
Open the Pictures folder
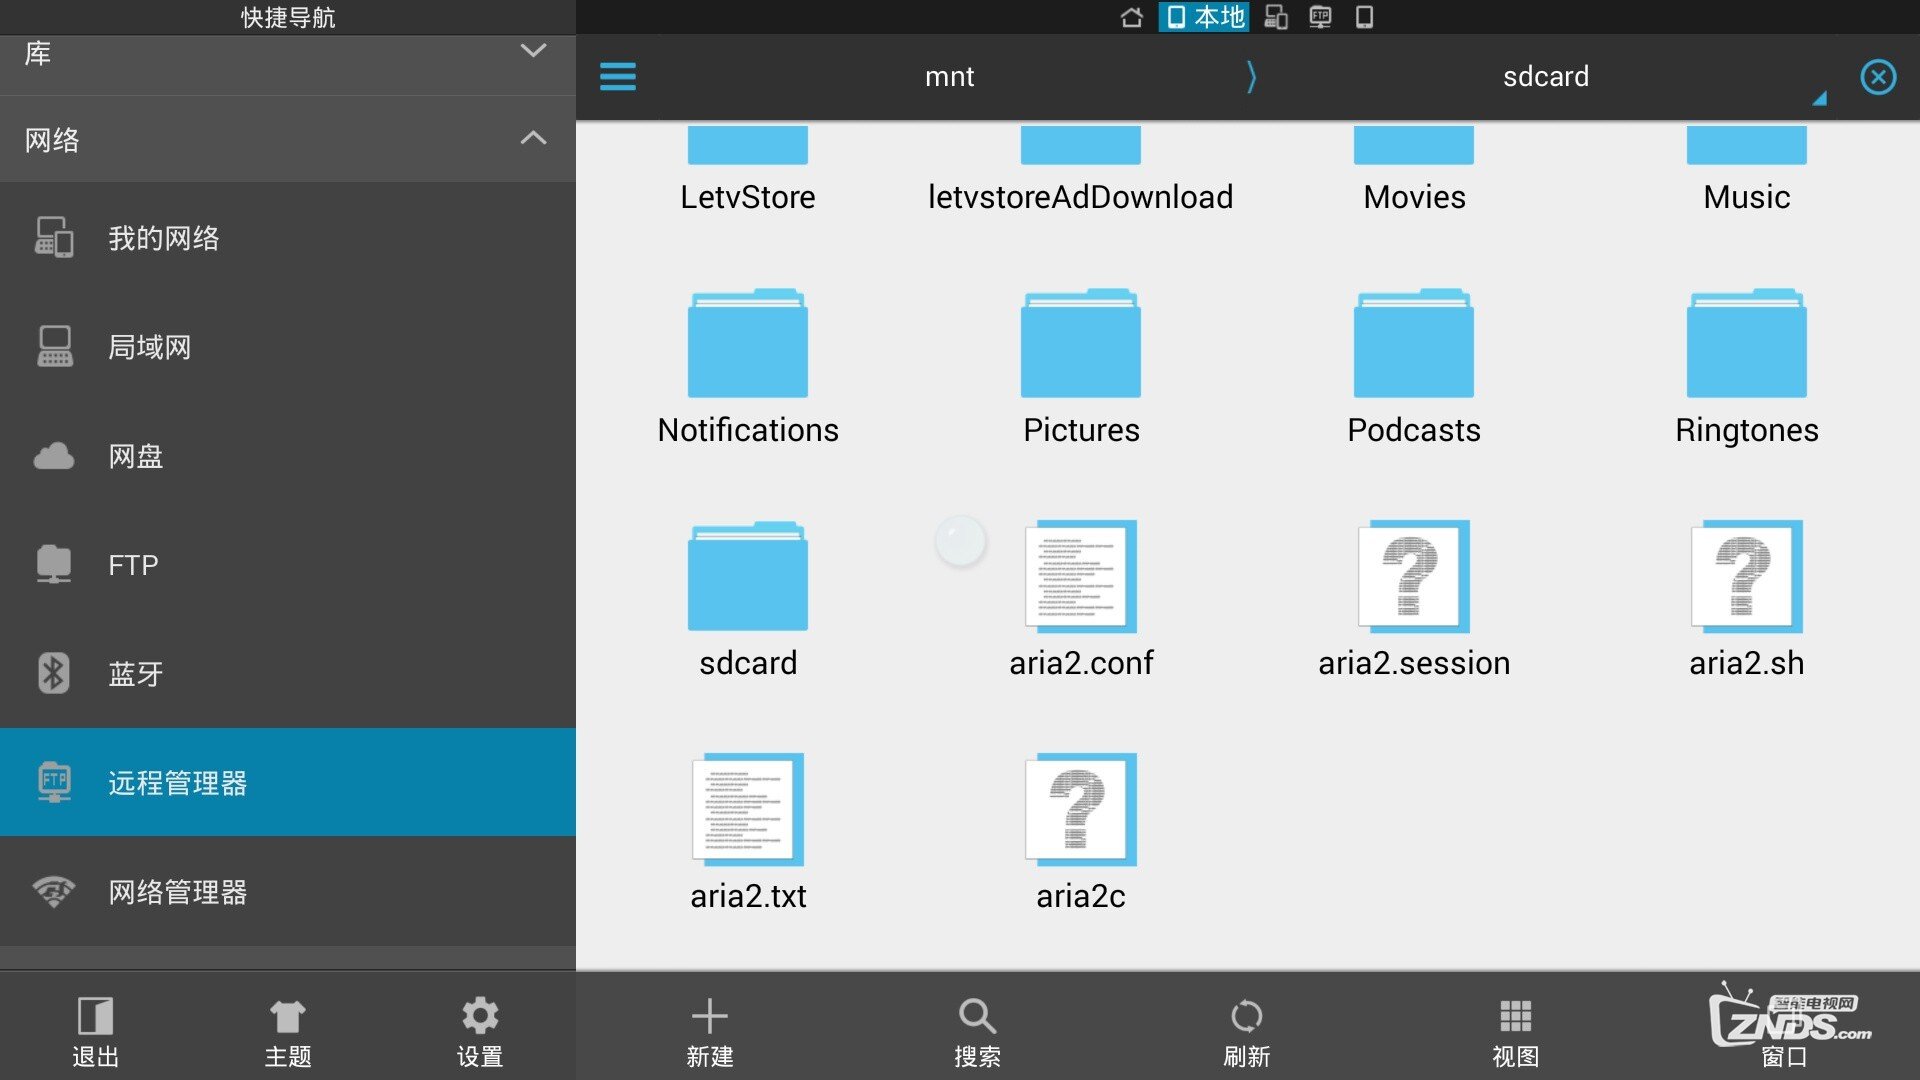click(x=1081, y=368)
